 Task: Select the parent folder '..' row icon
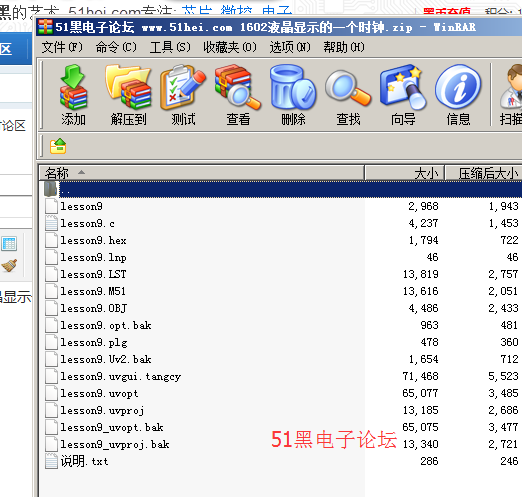[50, 189]
